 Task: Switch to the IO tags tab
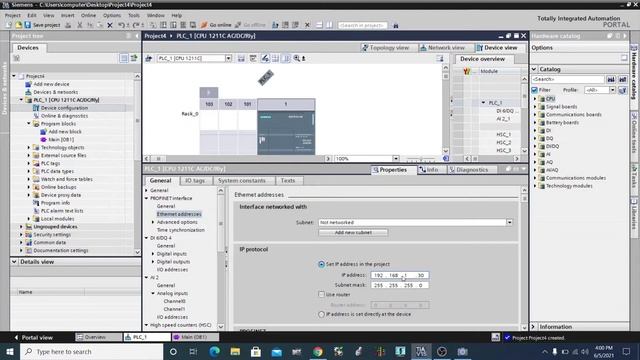click(194, 180)
